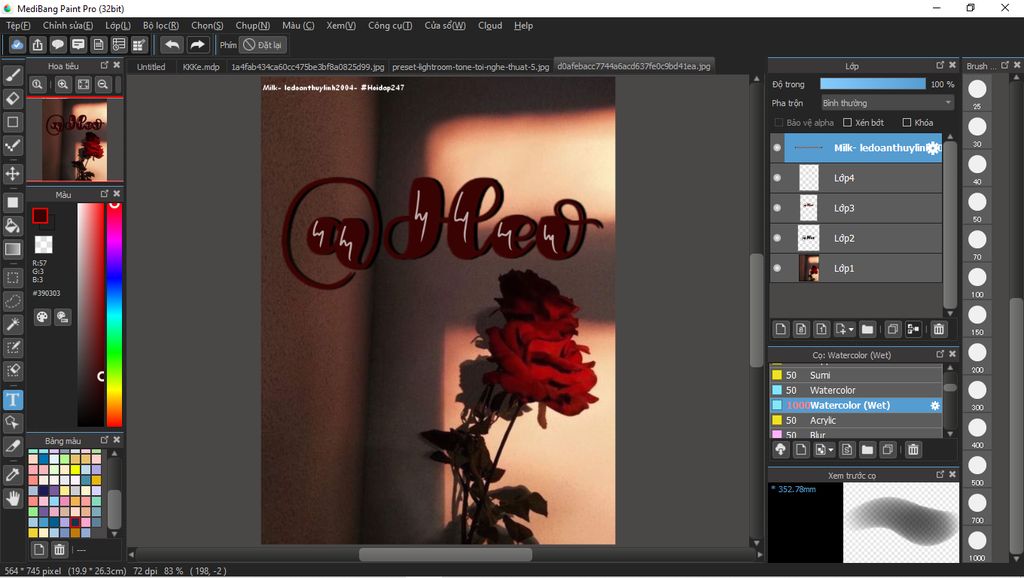Image resolution: width=1024 pixels, height=578 pixels.
Task: Float the Lớp layers panel
Action: (940, 65)
